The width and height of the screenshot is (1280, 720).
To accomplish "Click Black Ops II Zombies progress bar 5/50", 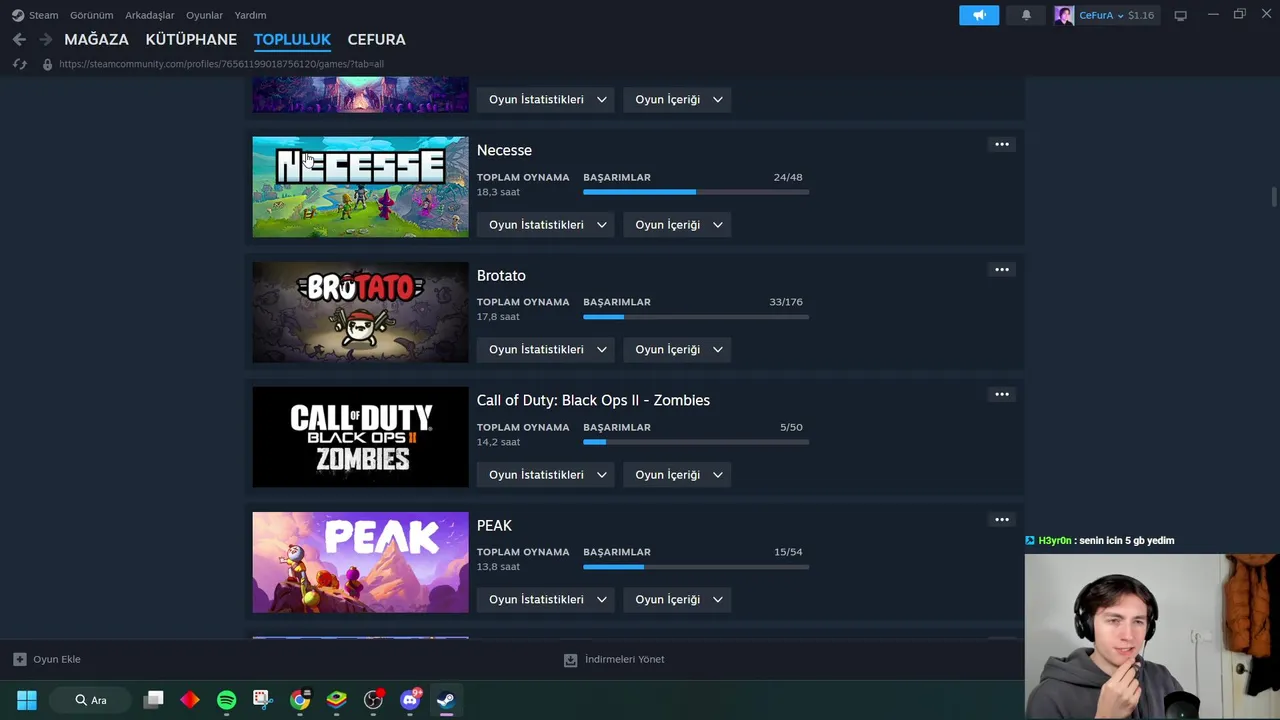I will pyautogui.click(x=696, y=442).
